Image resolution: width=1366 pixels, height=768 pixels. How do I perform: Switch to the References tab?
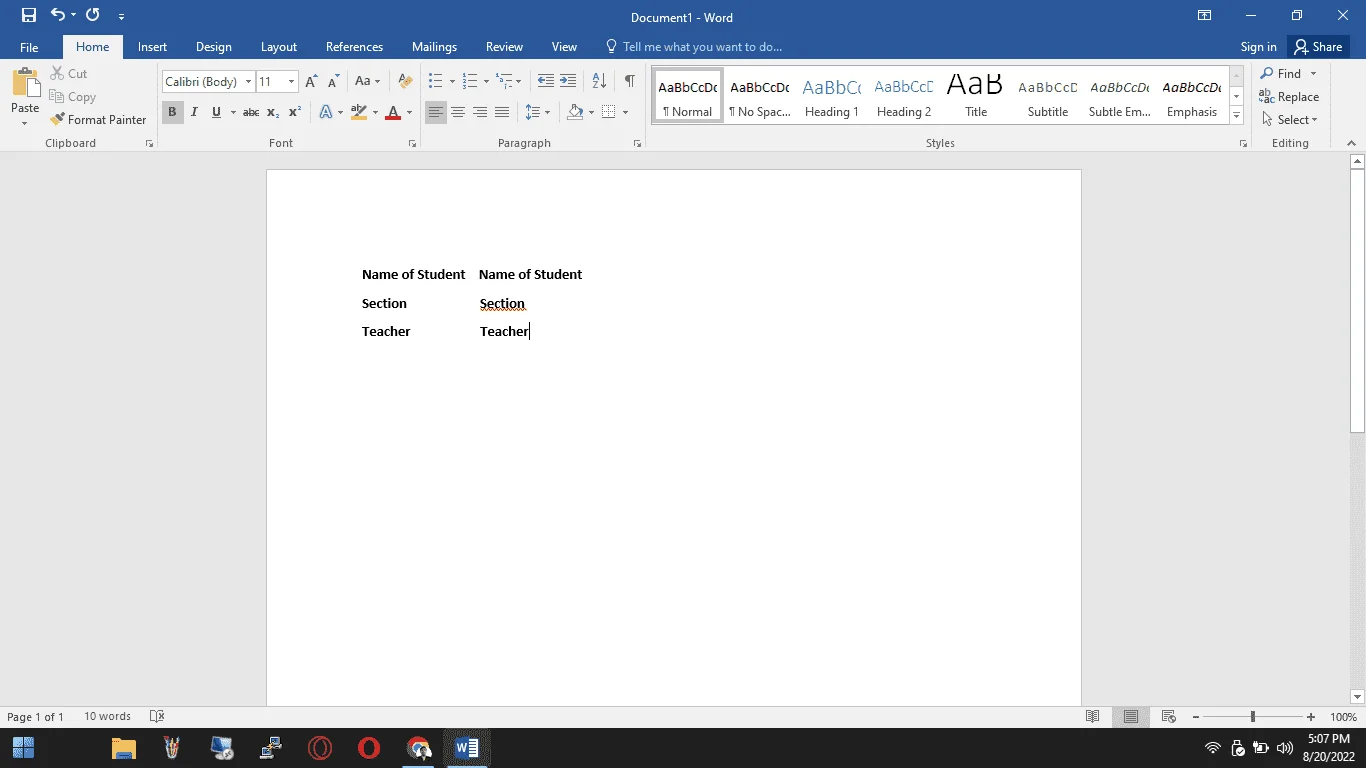coord(354,47)
